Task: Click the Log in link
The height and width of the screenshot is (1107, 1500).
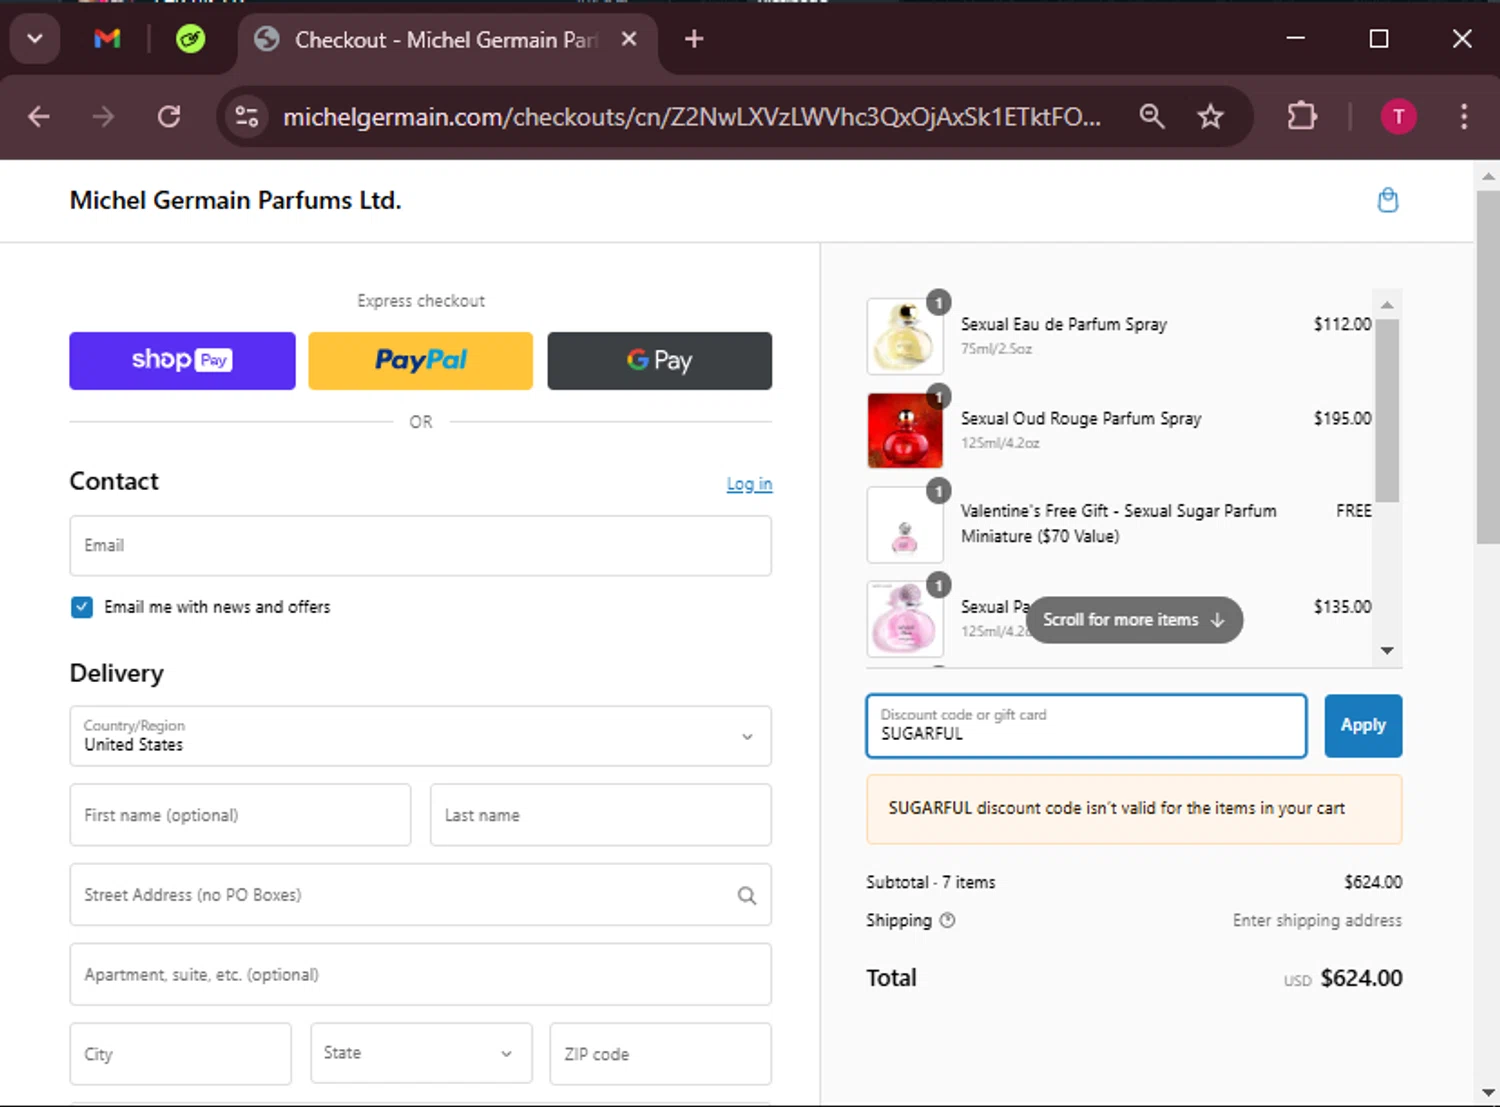Action: tap(749, 484)
